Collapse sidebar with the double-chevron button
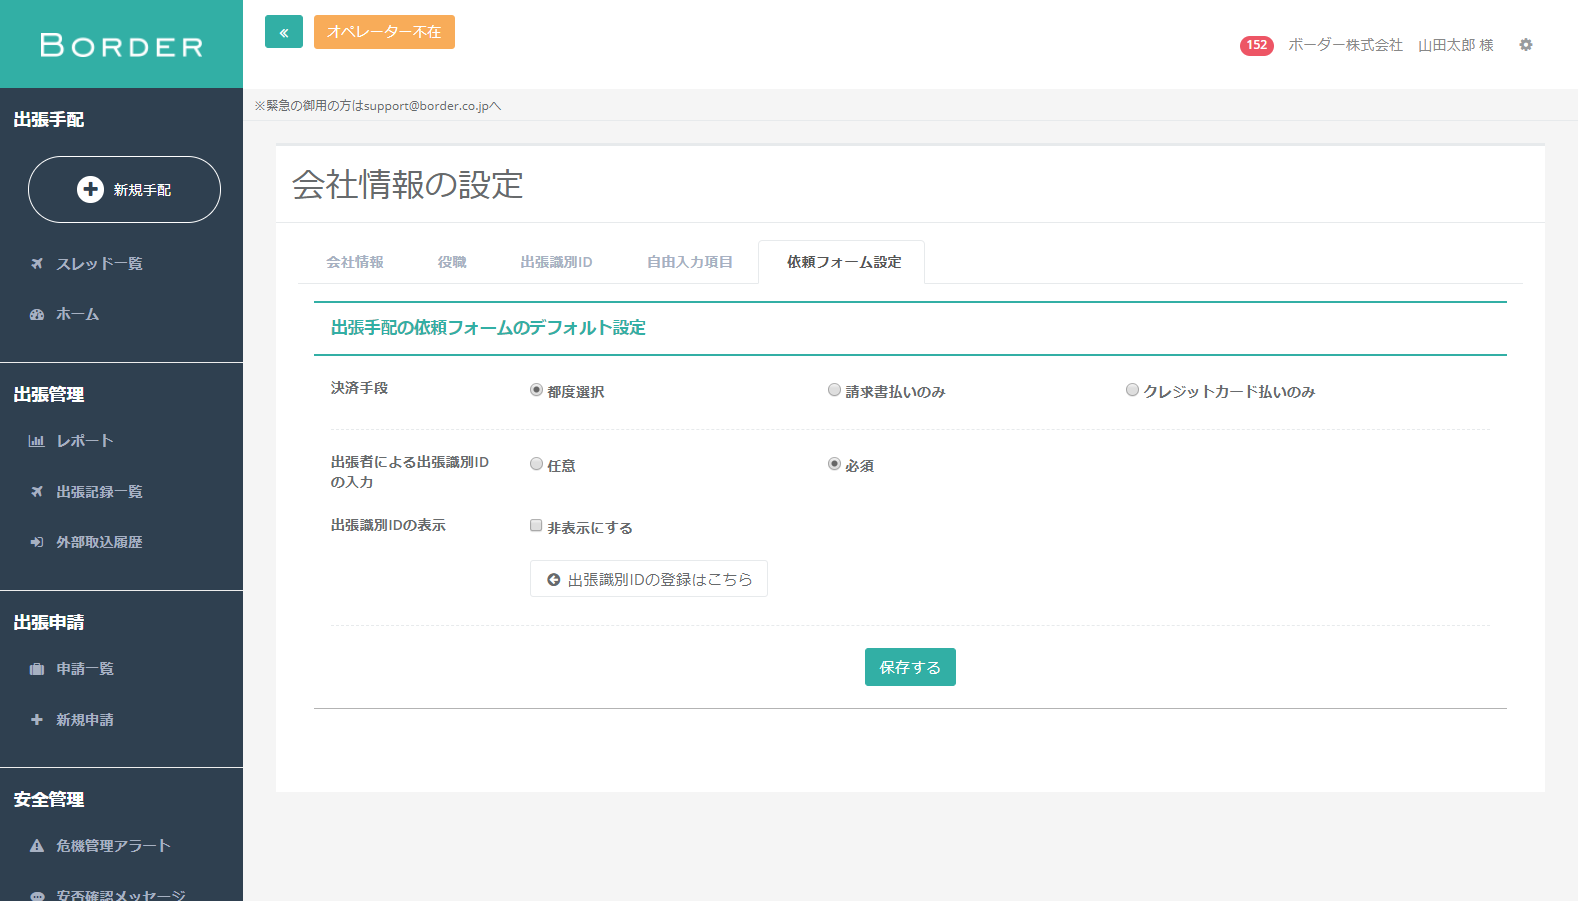The width and height of the screenshot is (1578, 901). [284, 32]
